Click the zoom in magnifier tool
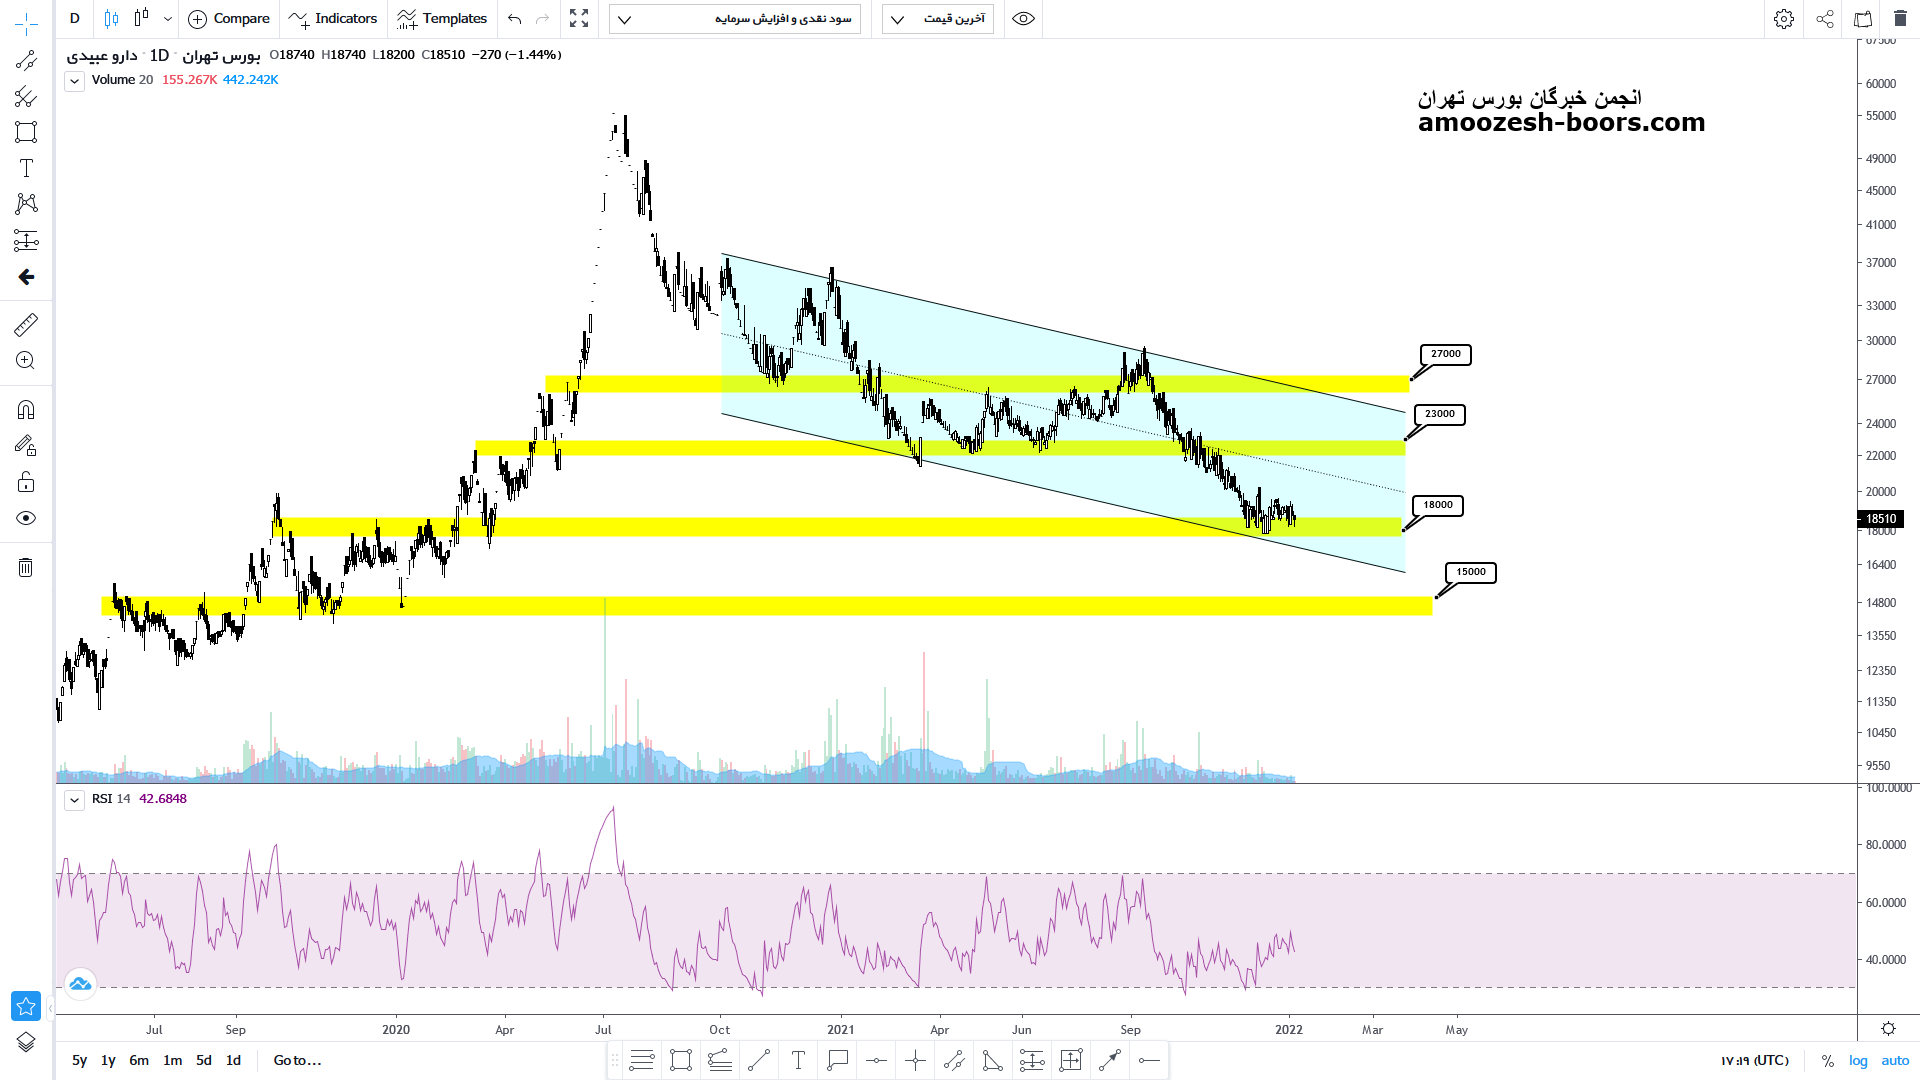 (x=26, y=361)
